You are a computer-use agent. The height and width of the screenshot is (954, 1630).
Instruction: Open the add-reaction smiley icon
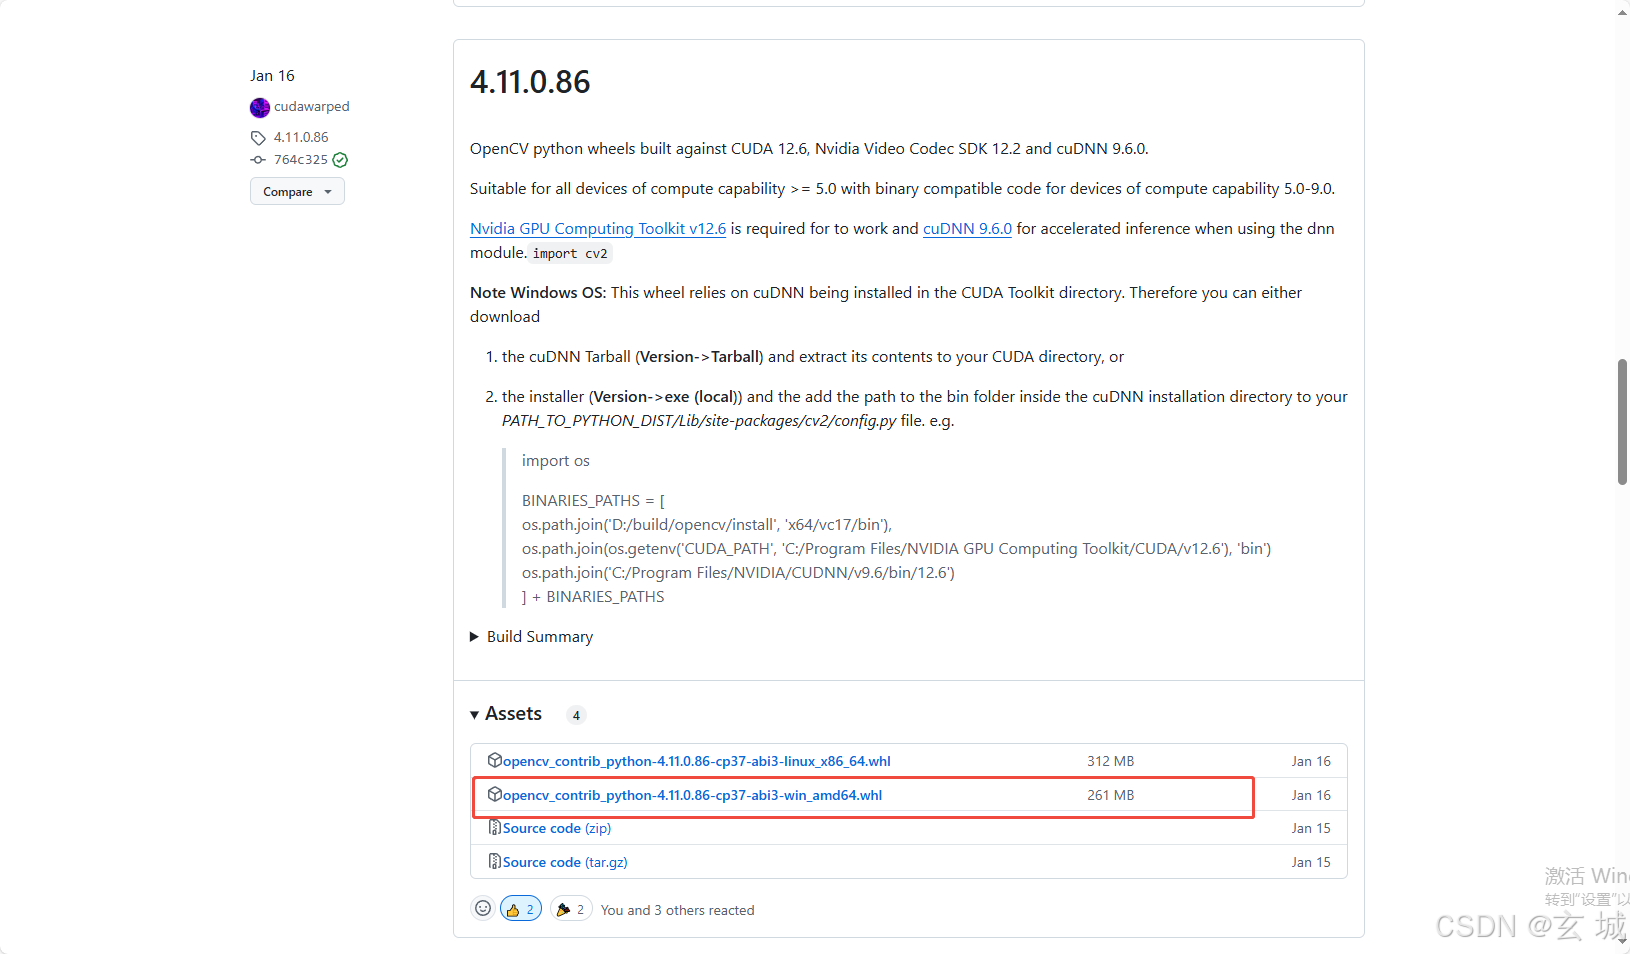pos(483,908)
